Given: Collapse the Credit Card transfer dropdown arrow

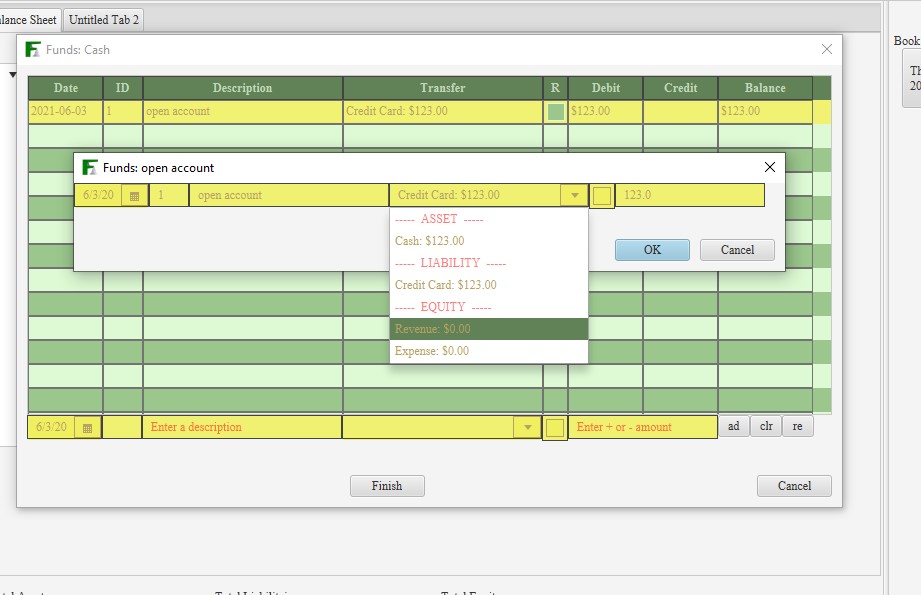Looking at the screenshot, I should [574, 195].
